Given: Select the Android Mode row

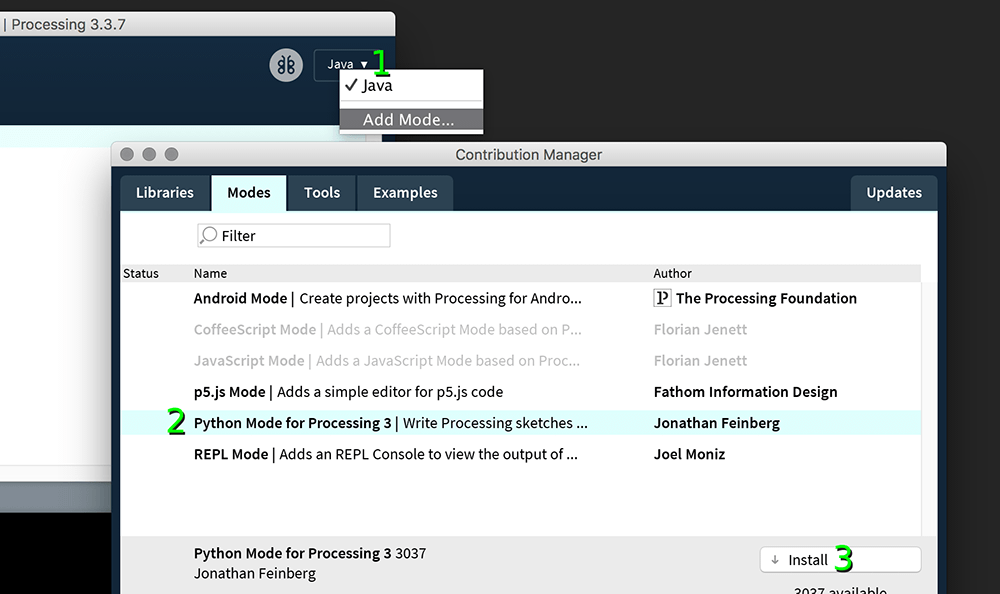Looking at the screenshot, I should click(521, 298).
